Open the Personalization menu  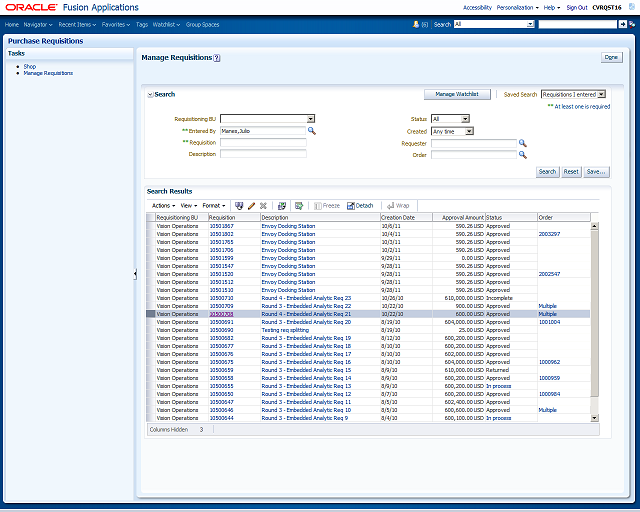coord(518,7)
